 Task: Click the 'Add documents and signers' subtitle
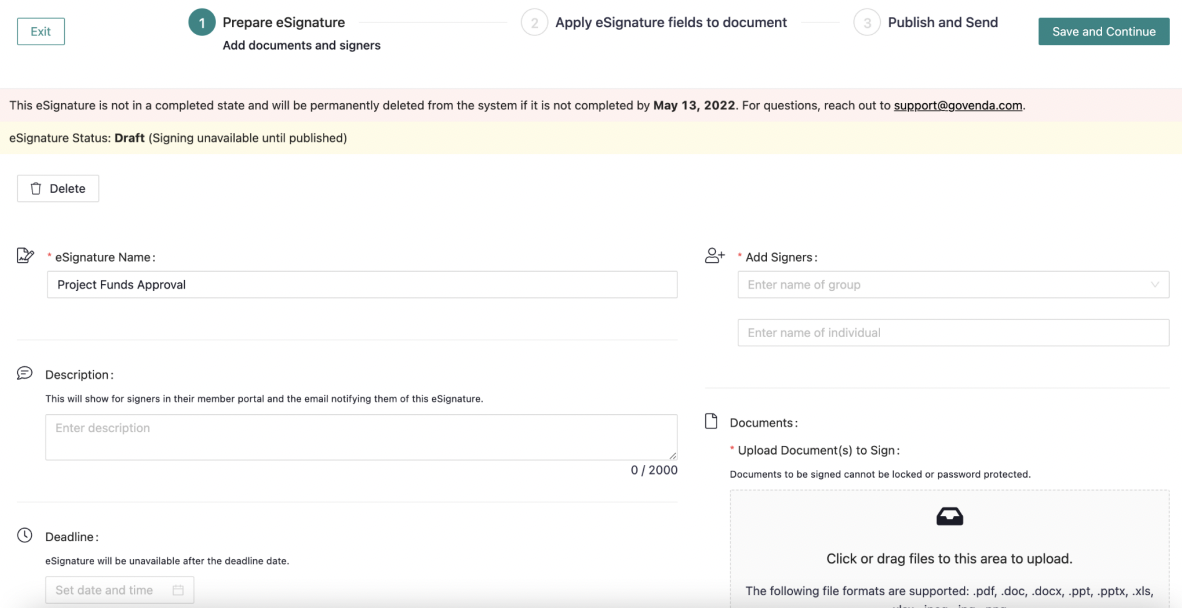coord(302,45)
